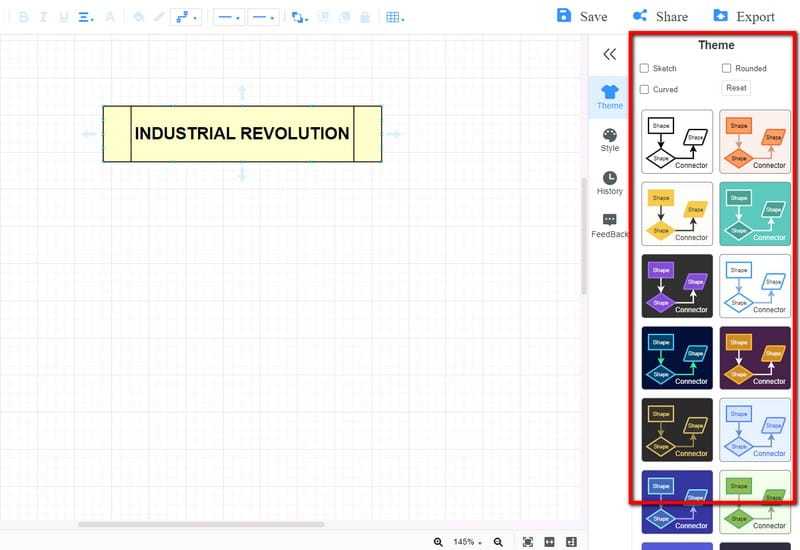This screenshot has width=800, height=550.
Task: Click the zoom in magnifier icon
Action: pos(438,542)
